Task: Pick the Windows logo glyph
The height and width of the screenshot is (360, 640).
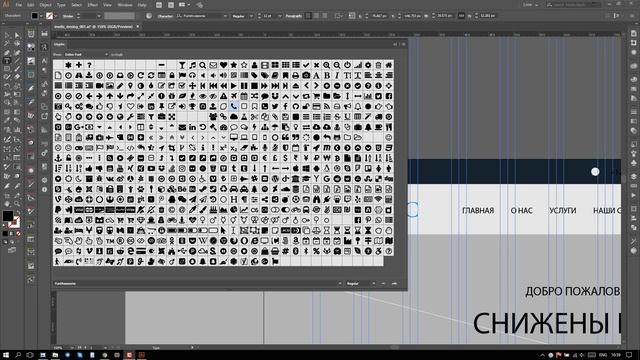Action: click(x=306, y=169)
